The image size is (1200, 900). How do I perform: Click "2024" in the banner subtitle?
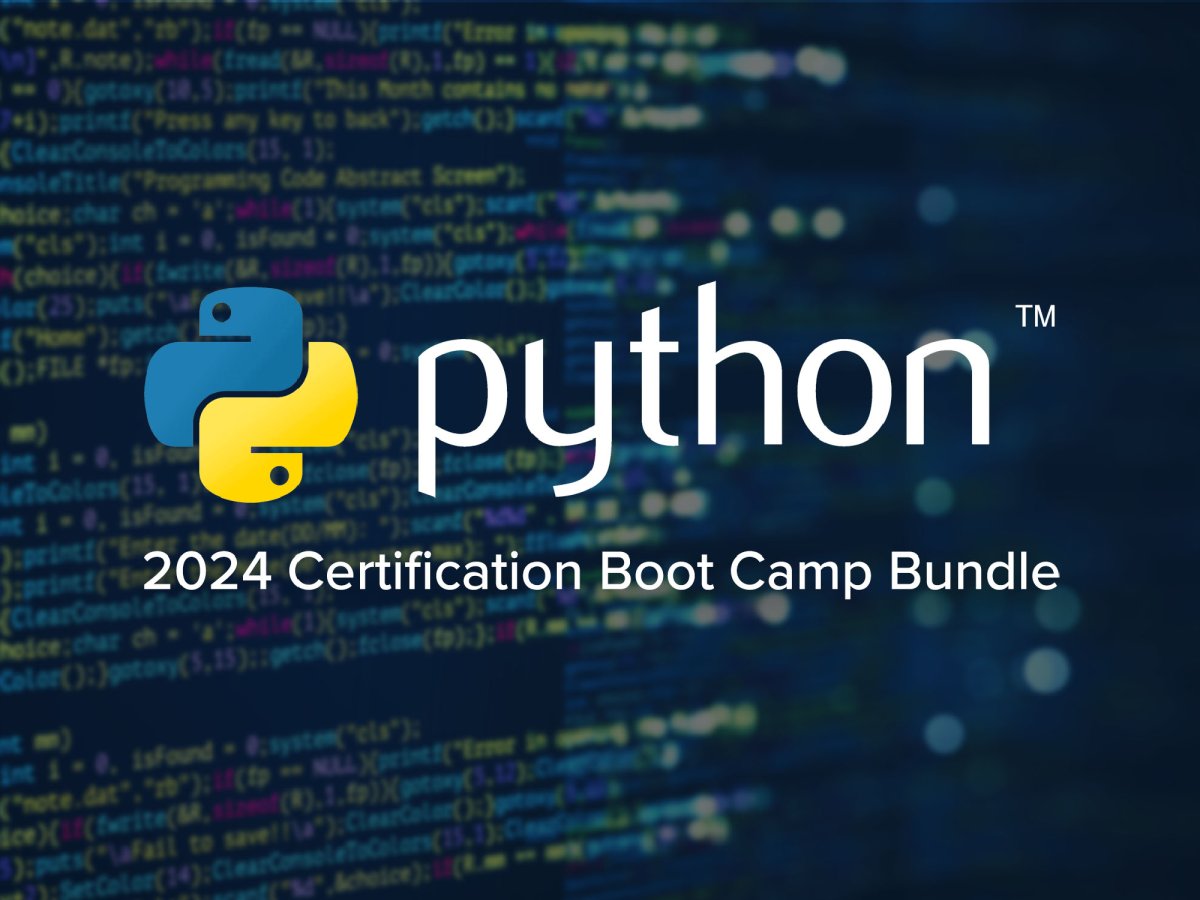pyautogui.click(x=207, y=574)
